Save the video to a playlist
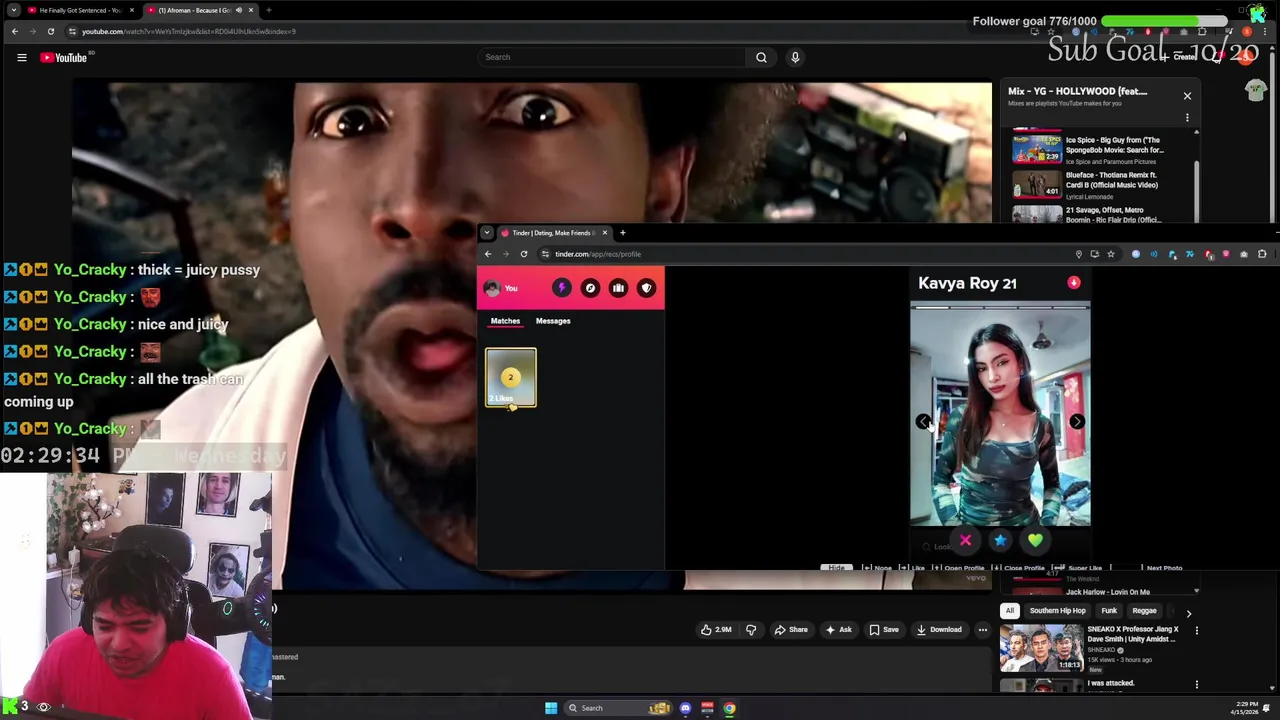The width and height of the screenshot is (1280, 720). pyautogui.click(x=883, y=630)
